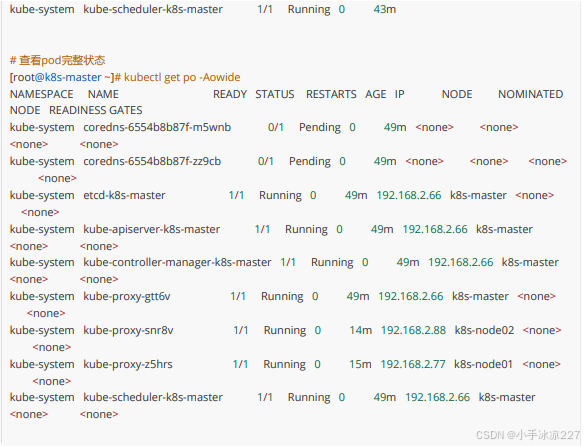Click the kube-controller-manager-k8s-master pod name
584x446 pixels.
point(177,262)
